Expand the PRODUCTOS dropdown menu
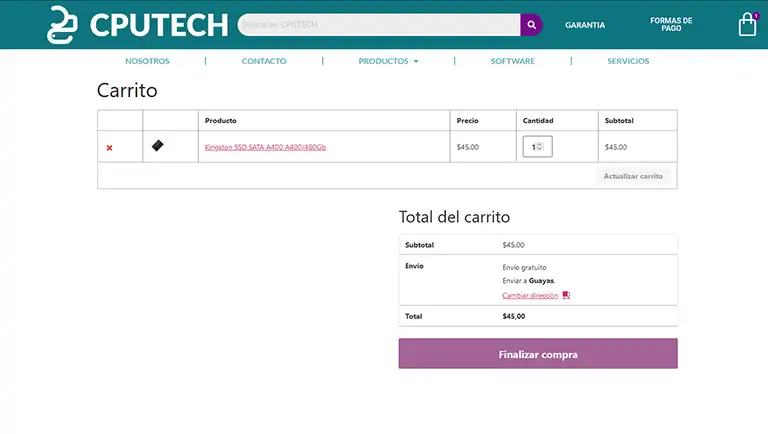The height and width of the screenshot is (434, 768). pos(388,61)
